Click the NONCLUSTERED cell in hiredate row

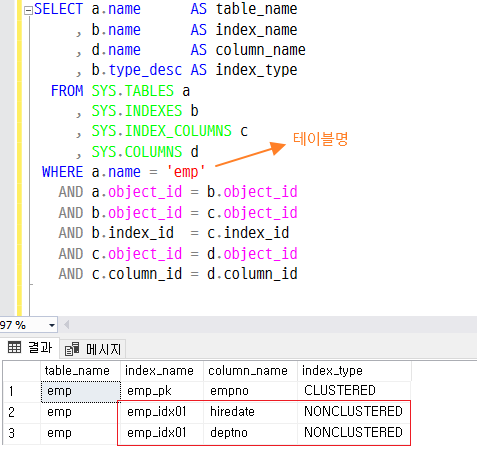(x=354, y=412)
